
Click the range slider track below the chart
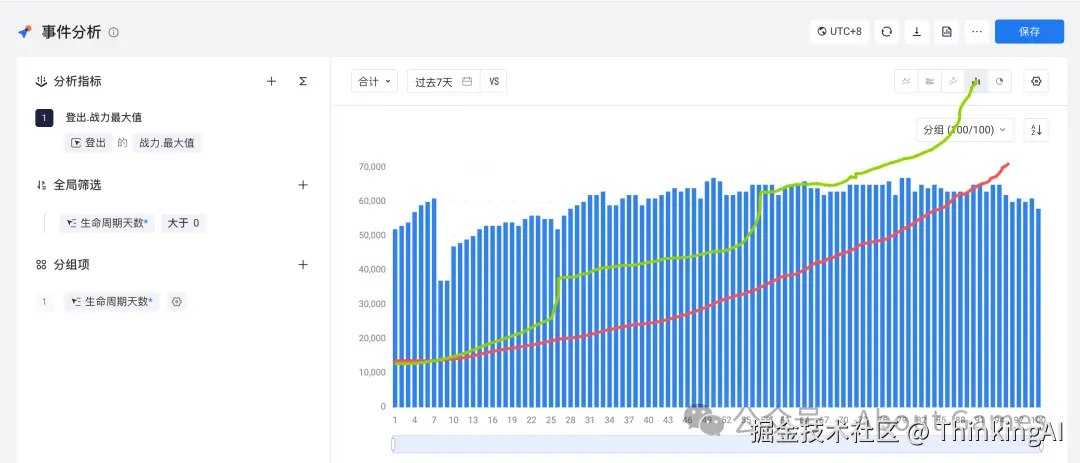coord(717,444)
